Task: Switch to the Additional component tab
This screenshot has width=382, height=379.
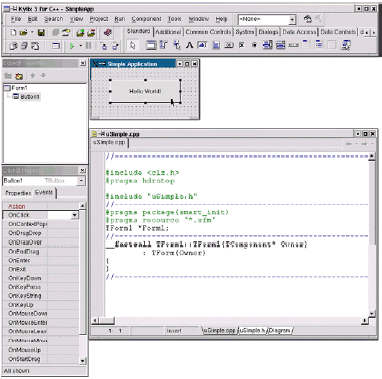Action: pos(168,32)
